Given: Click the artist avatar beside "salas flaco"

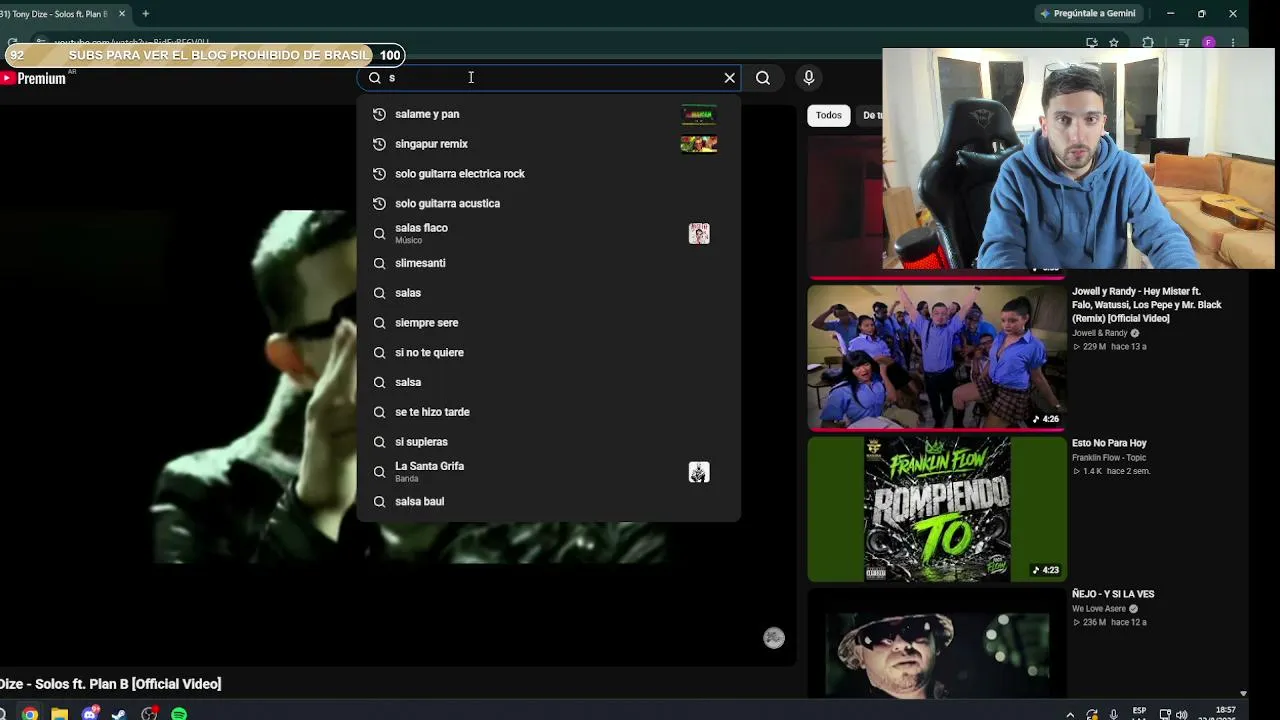Looking at the screenshot, I should coord(699,233).
